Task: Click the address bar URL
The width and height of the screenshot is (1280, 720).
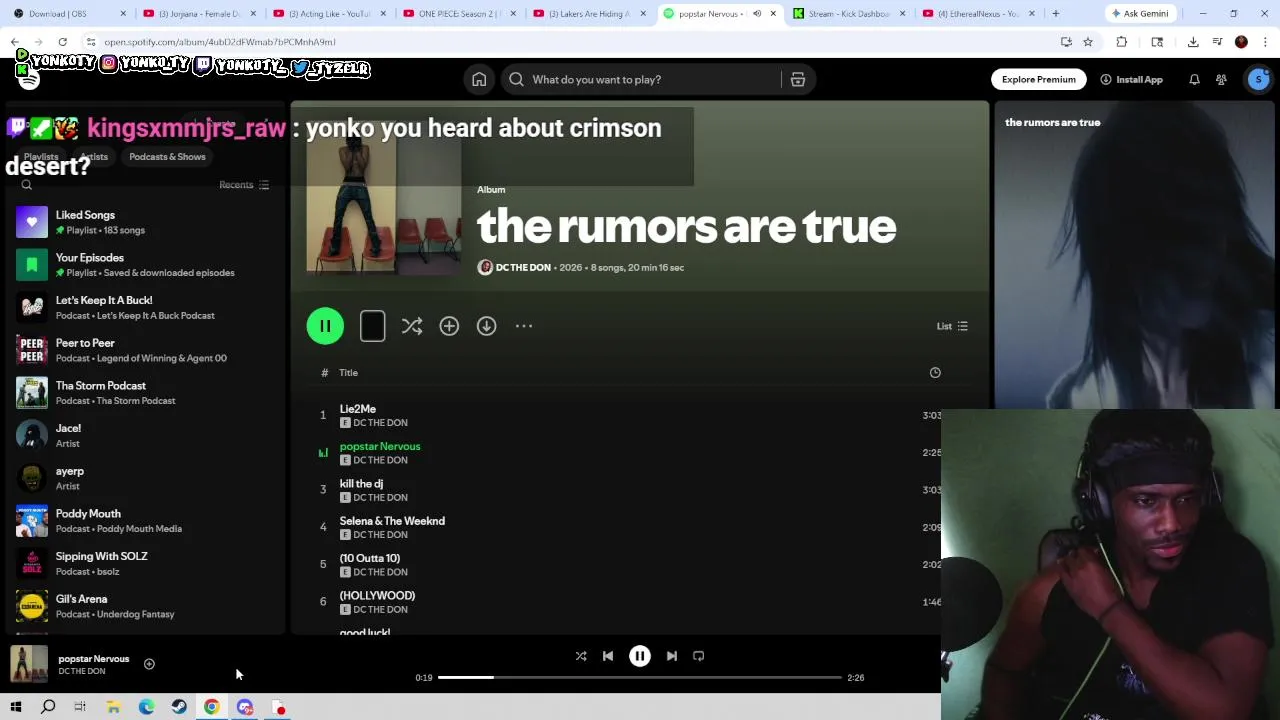Action: (x=220, y=42)
